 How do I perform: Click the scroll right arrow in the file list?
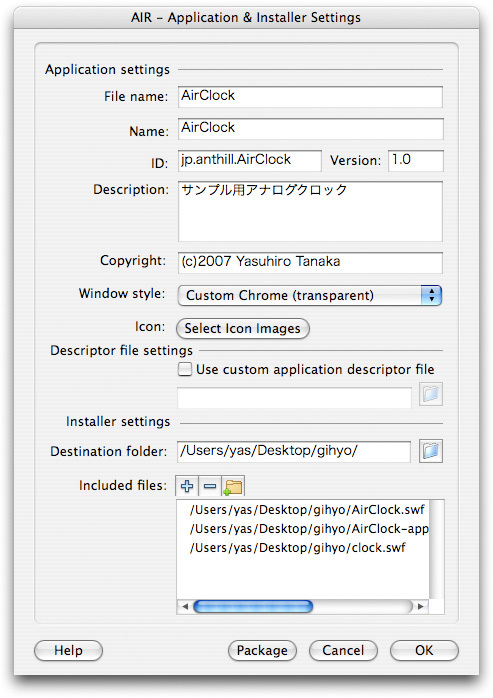420,606
